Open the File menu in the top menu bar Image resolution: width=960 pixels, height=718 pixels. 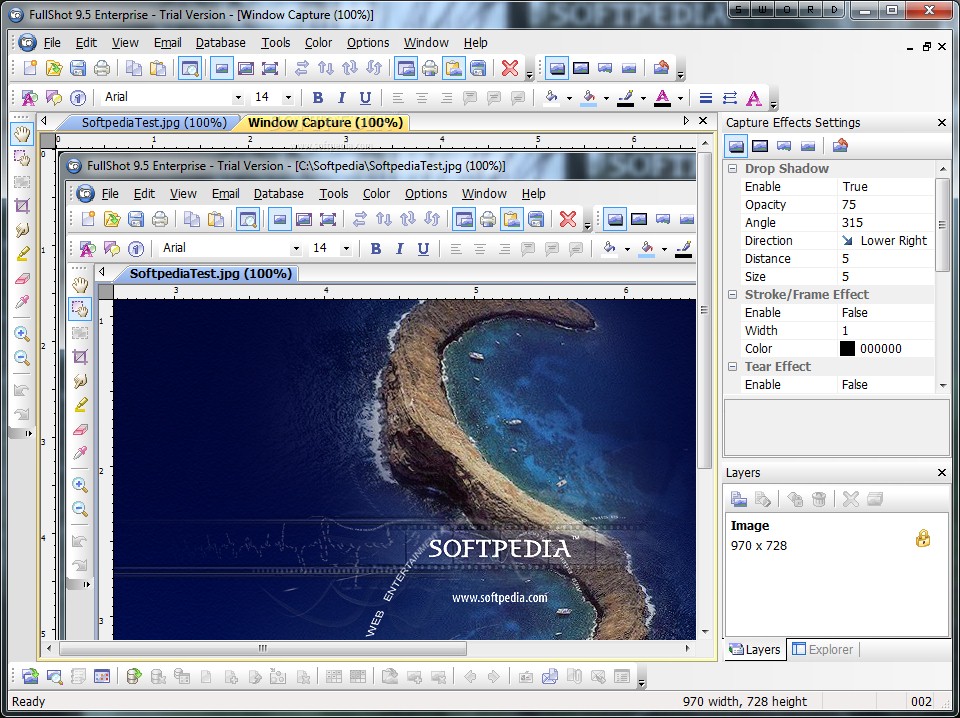tap(52, 43)
